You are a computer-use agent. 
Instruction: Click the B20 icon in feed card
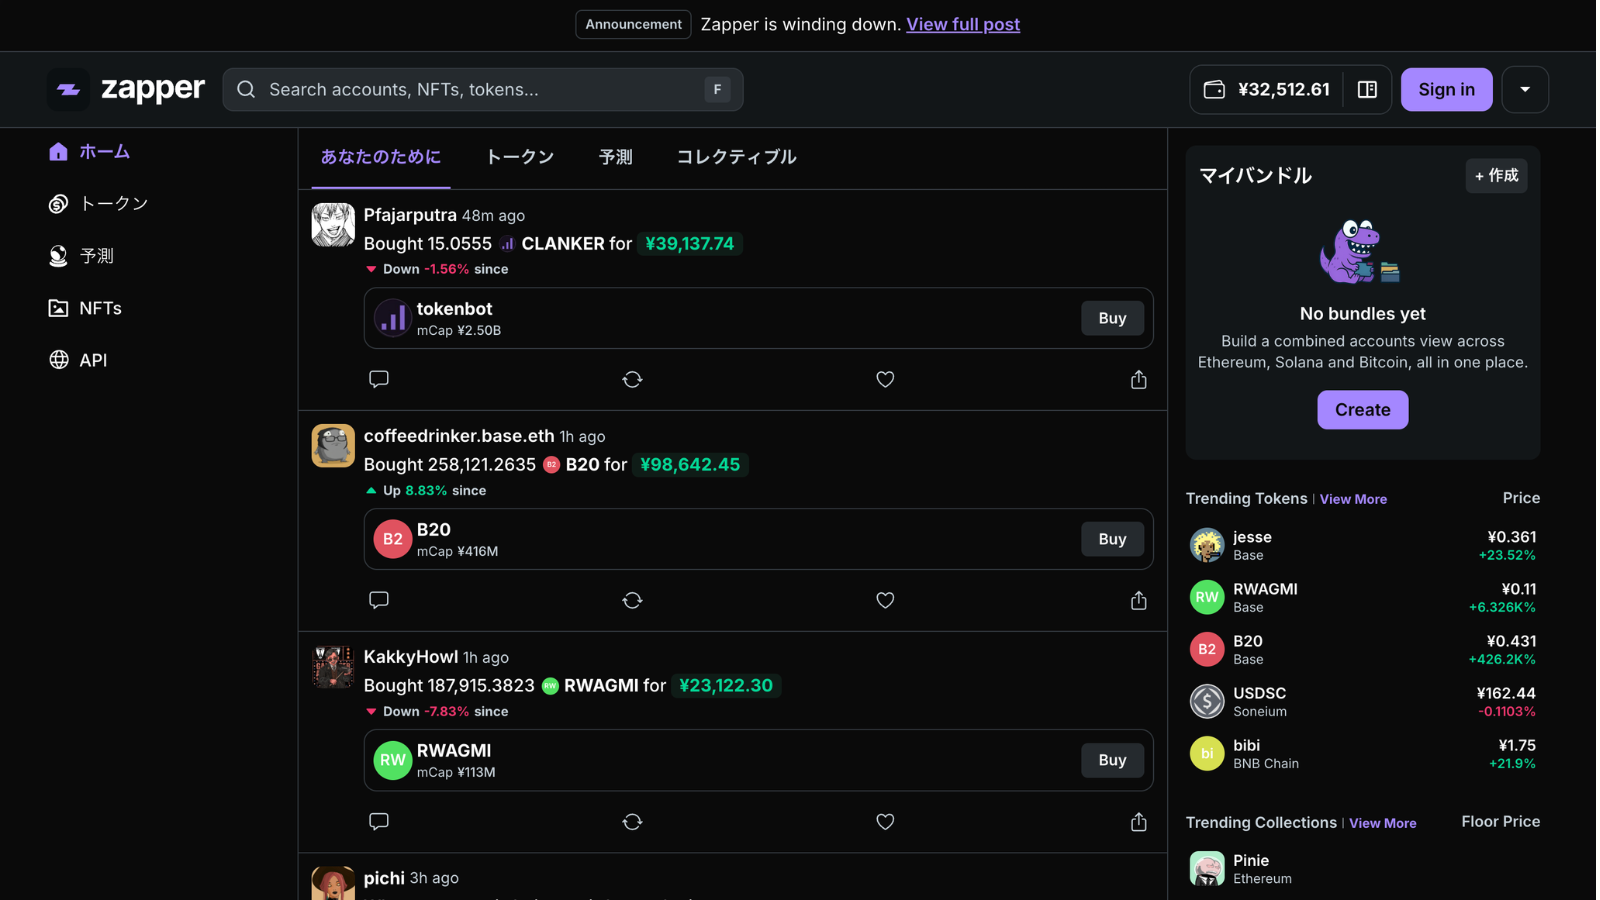click(393, 539)
